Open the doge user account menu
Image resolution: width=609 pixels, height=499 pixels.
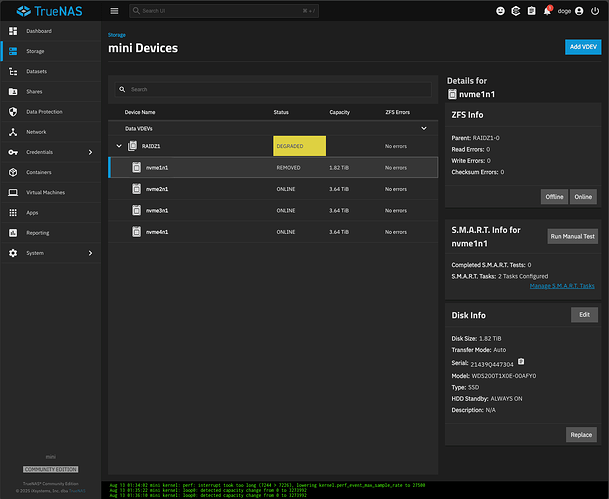click(x=570, y=11)
